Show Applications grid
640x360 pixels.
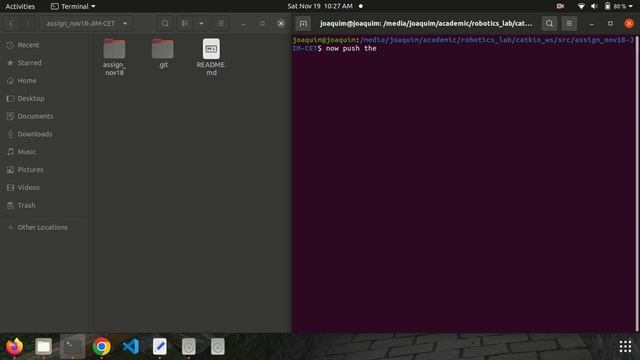(625, 346)
